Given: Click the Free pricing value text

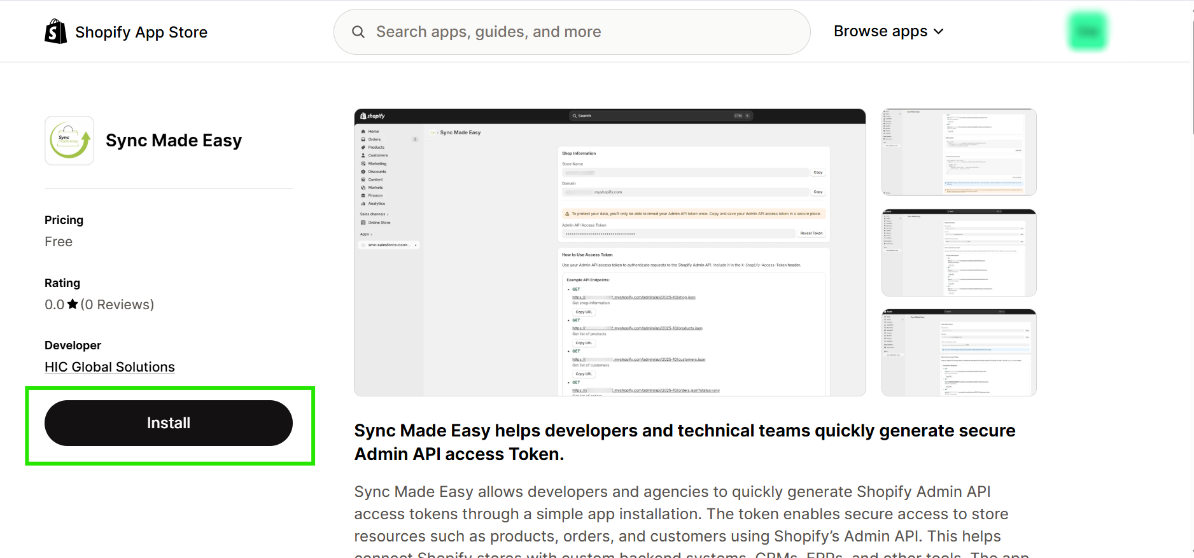Looking at the screenshot, I should click(x=59, y=242).
